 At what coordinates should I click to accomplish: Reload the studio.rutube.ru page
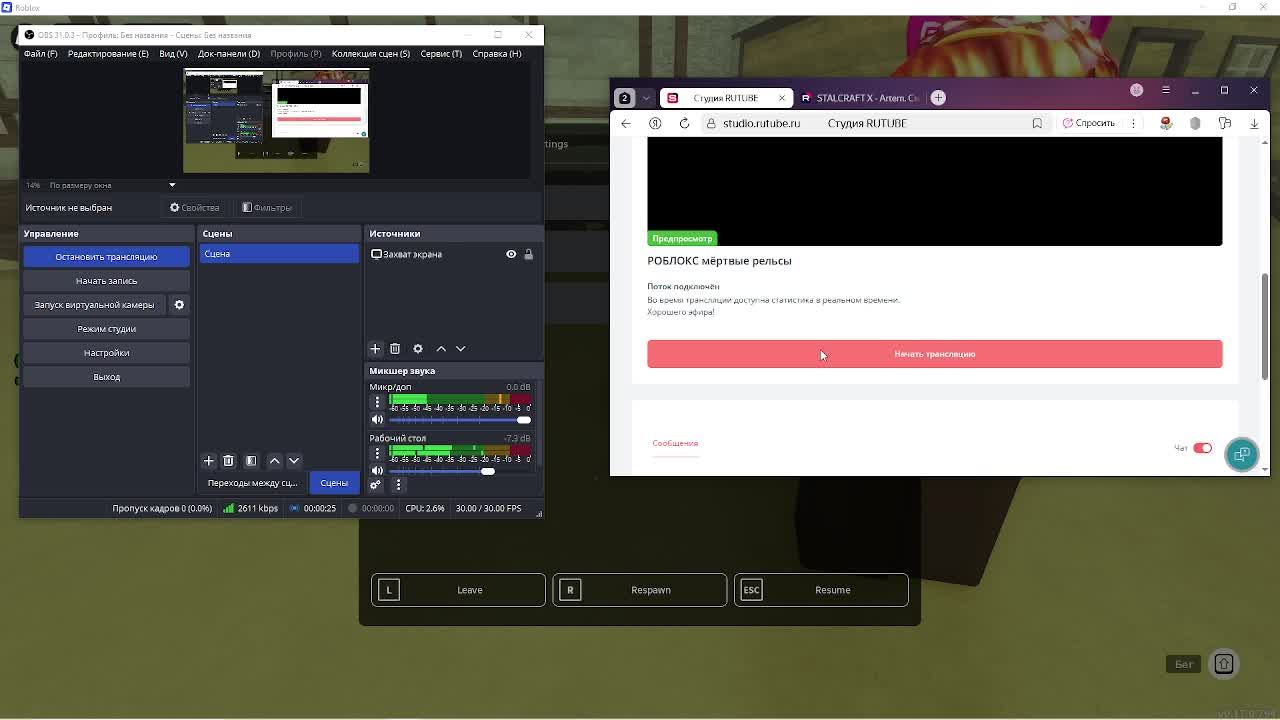point(684,123)
